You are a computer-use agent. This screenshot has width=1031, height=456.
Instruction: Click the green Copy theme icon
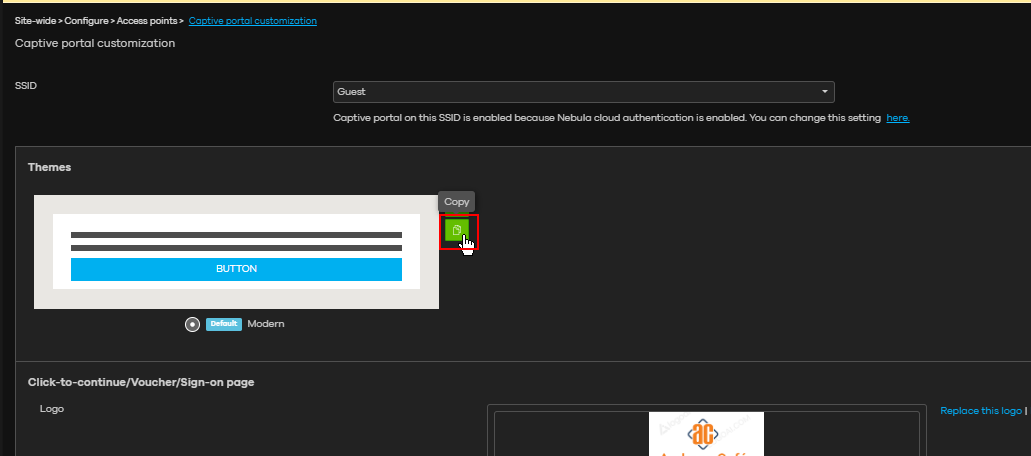[x=456, y=230]
